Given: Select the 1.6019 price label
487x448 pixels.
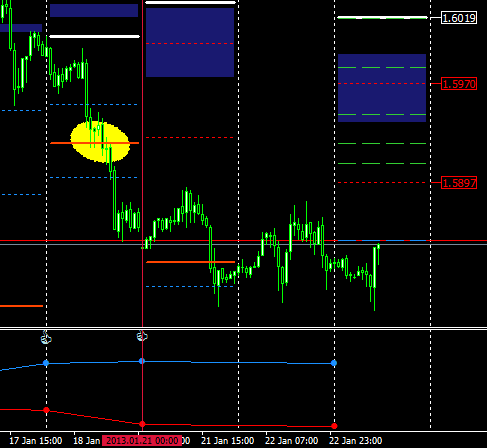Looking at the screenshot, I should [459, 18].
